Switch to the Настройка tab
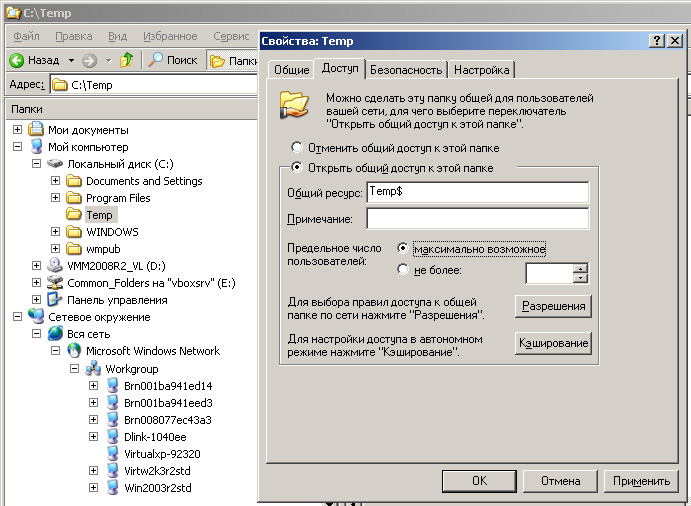Image resolution: width=691 pixels, height=506 pixels. (x=481, y=70)
